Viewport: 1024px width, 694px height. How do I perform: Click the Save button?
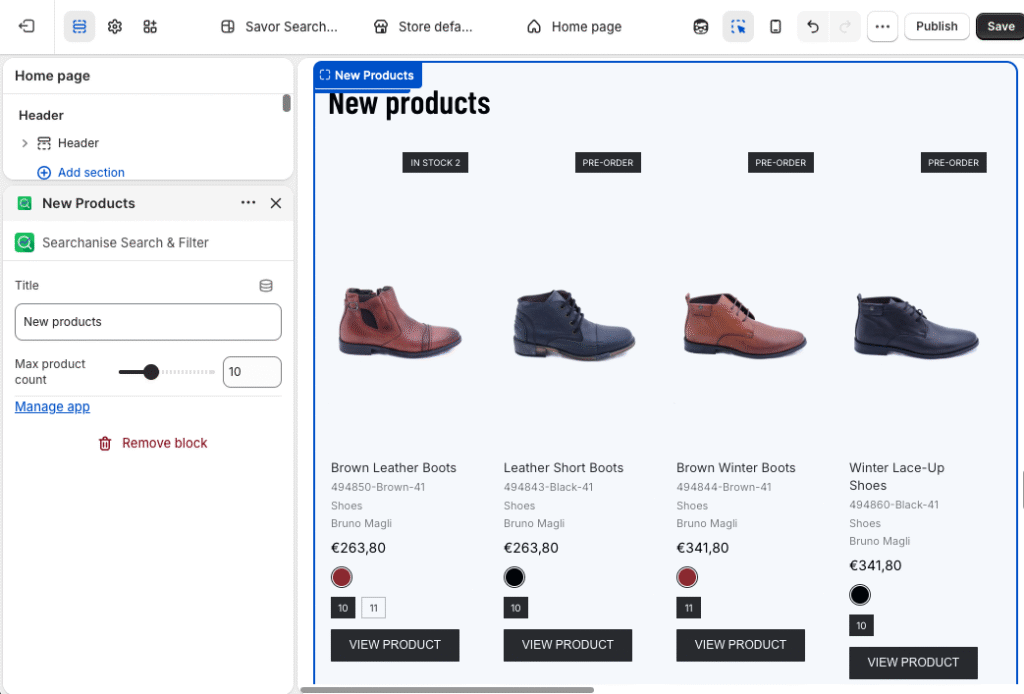point(1000,27)
